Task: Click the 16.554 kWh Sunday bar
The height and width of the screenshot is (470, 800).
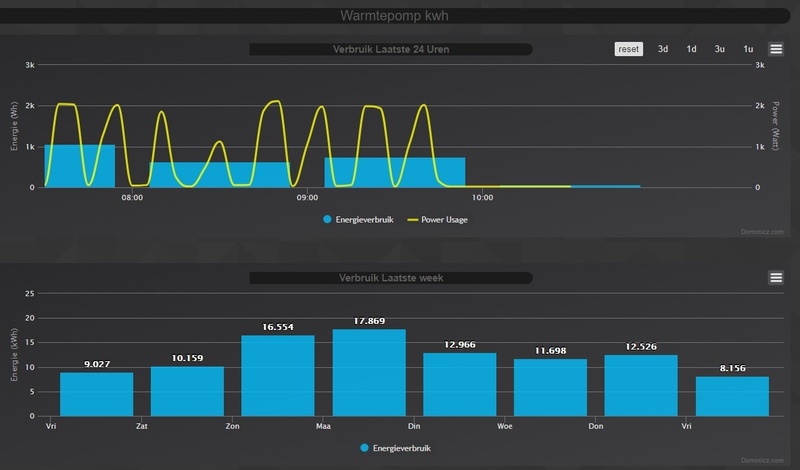Action: [x=278, y=376]
